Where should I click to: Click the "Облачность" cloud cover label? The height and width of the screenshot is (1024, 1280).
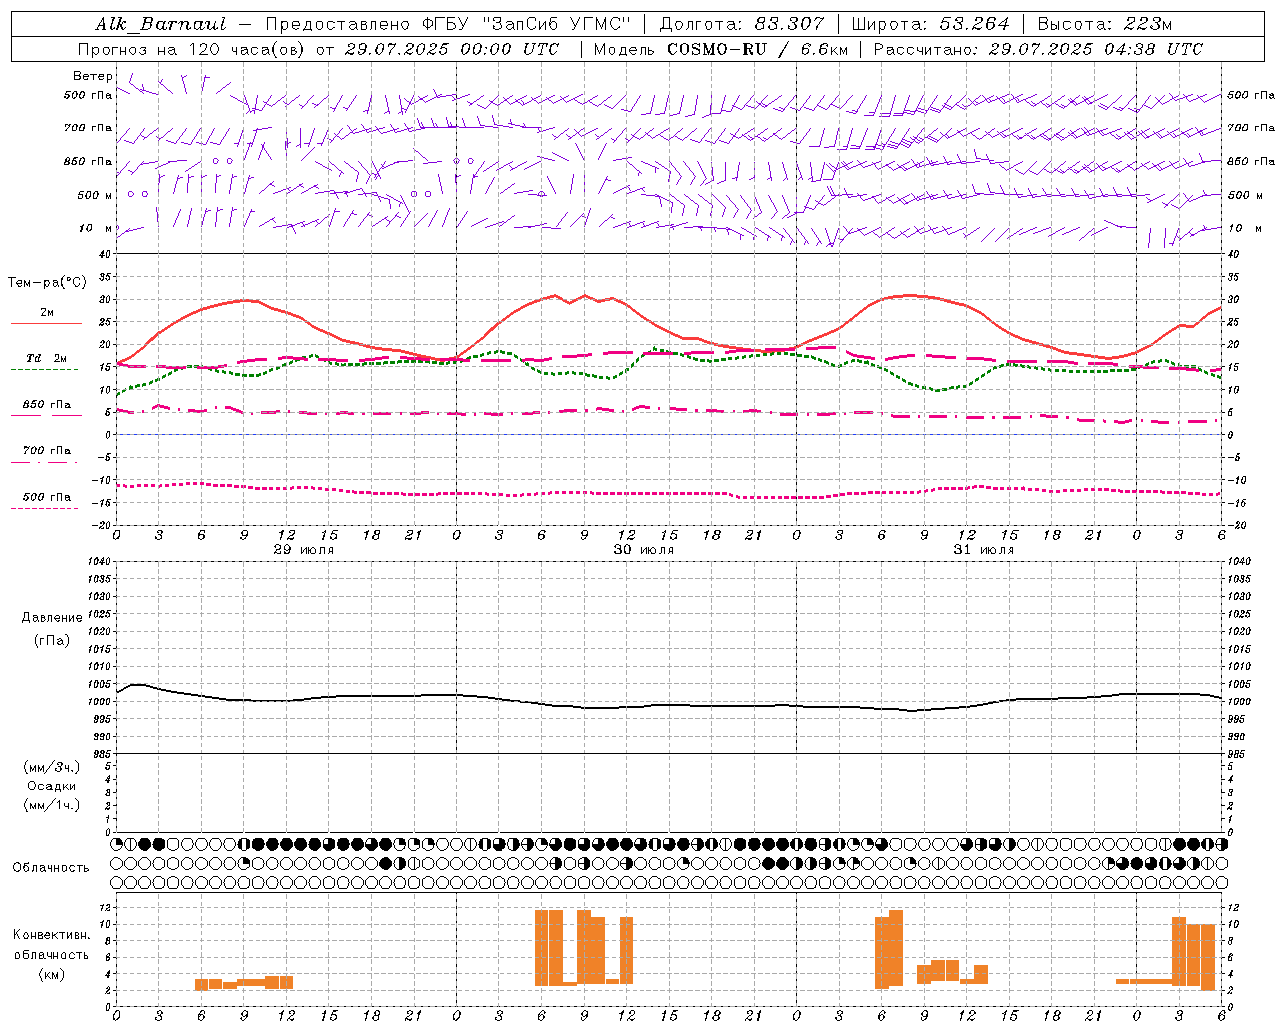pyautogui.click(x=51, y=867)
